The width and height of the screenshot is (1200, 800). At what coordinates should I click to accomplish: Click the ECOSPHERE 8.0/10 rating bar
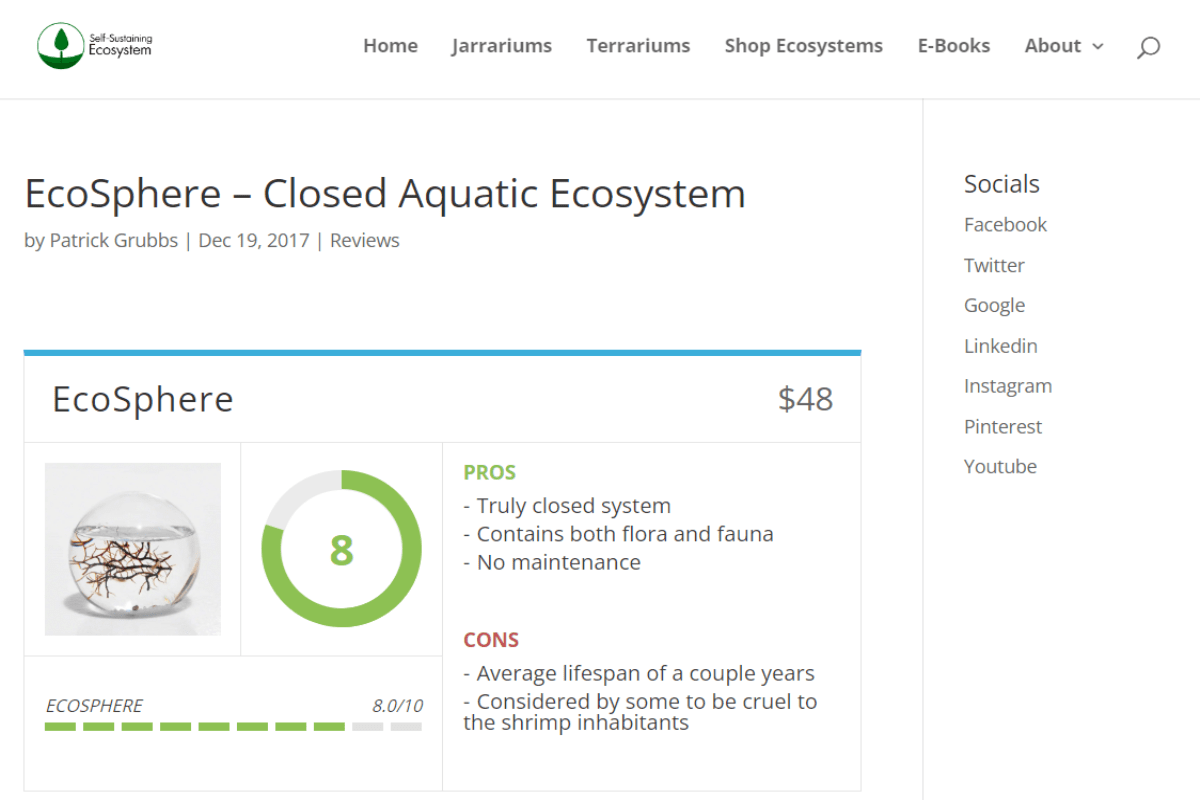coord(233,726)
